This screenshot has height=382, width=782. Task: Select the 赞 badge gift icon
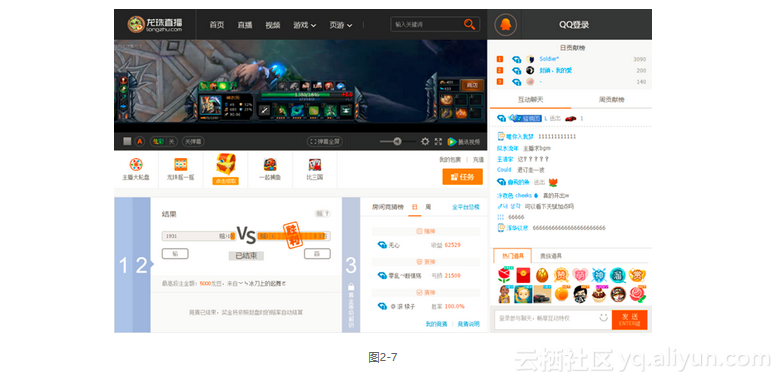tap(561, 275)
